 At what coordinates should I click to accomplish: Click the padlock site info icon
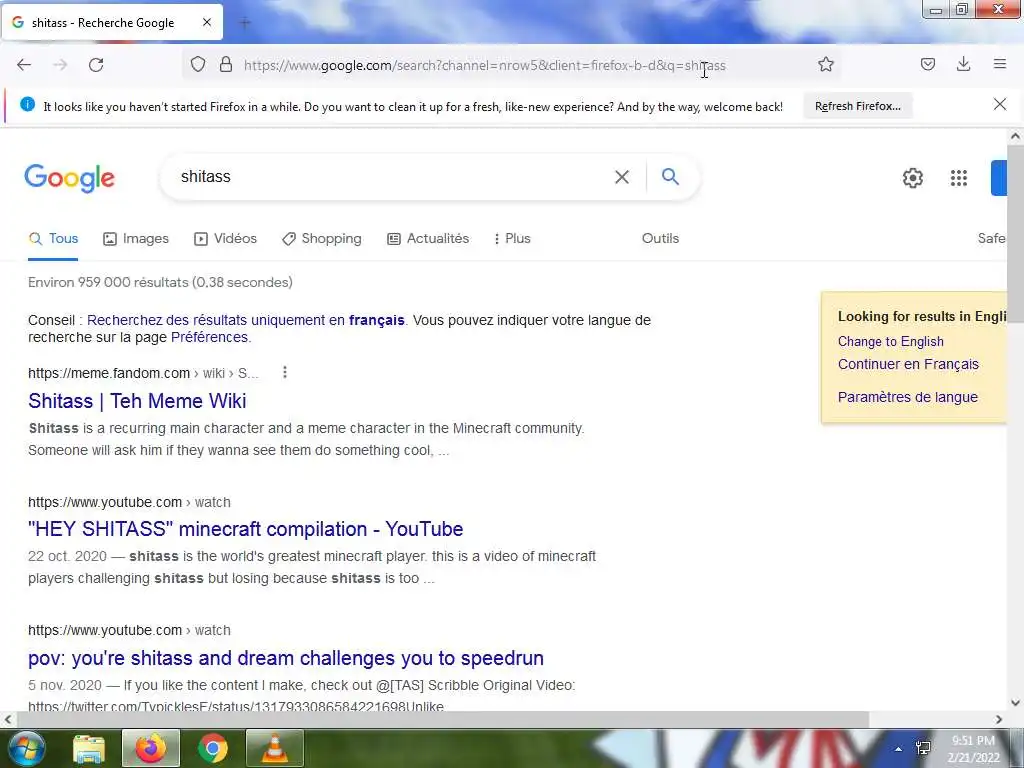226,64
